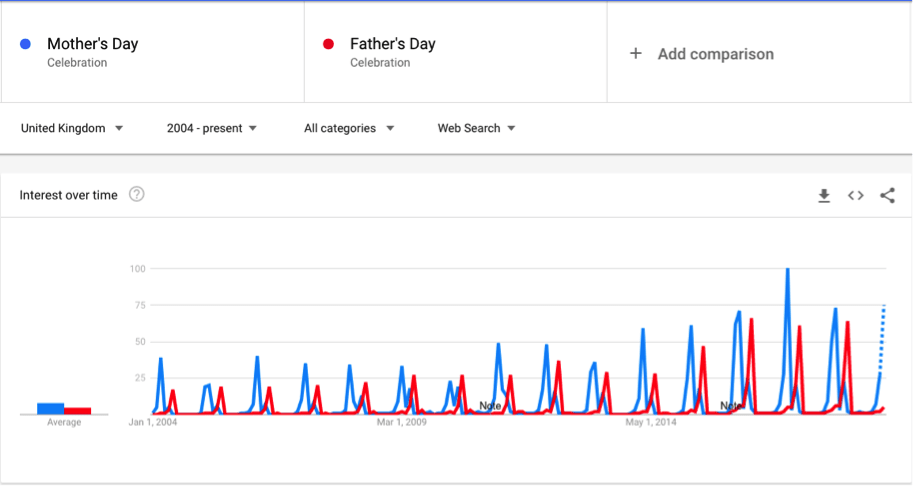Click the Note marker near 2011

click(490, 406)
